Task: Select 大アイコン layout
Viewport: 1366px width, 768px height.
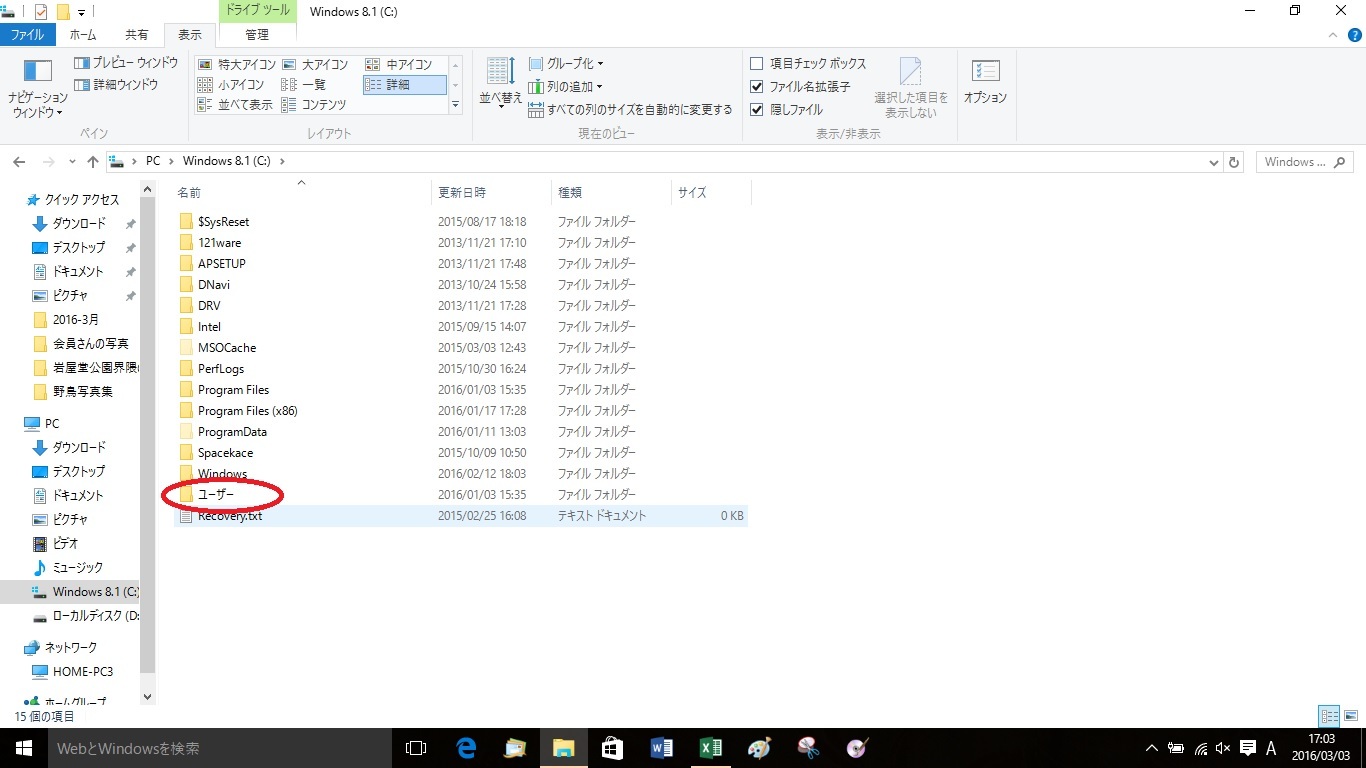Action: pyautogui.click(x=316, y=65)
